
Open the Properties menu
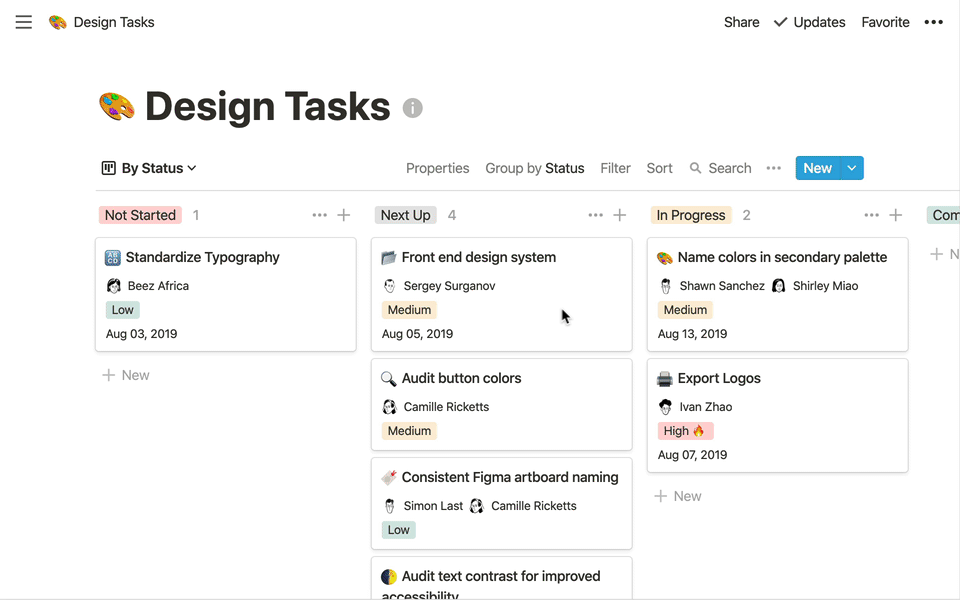pyautogui.click(x=437, y=168)
